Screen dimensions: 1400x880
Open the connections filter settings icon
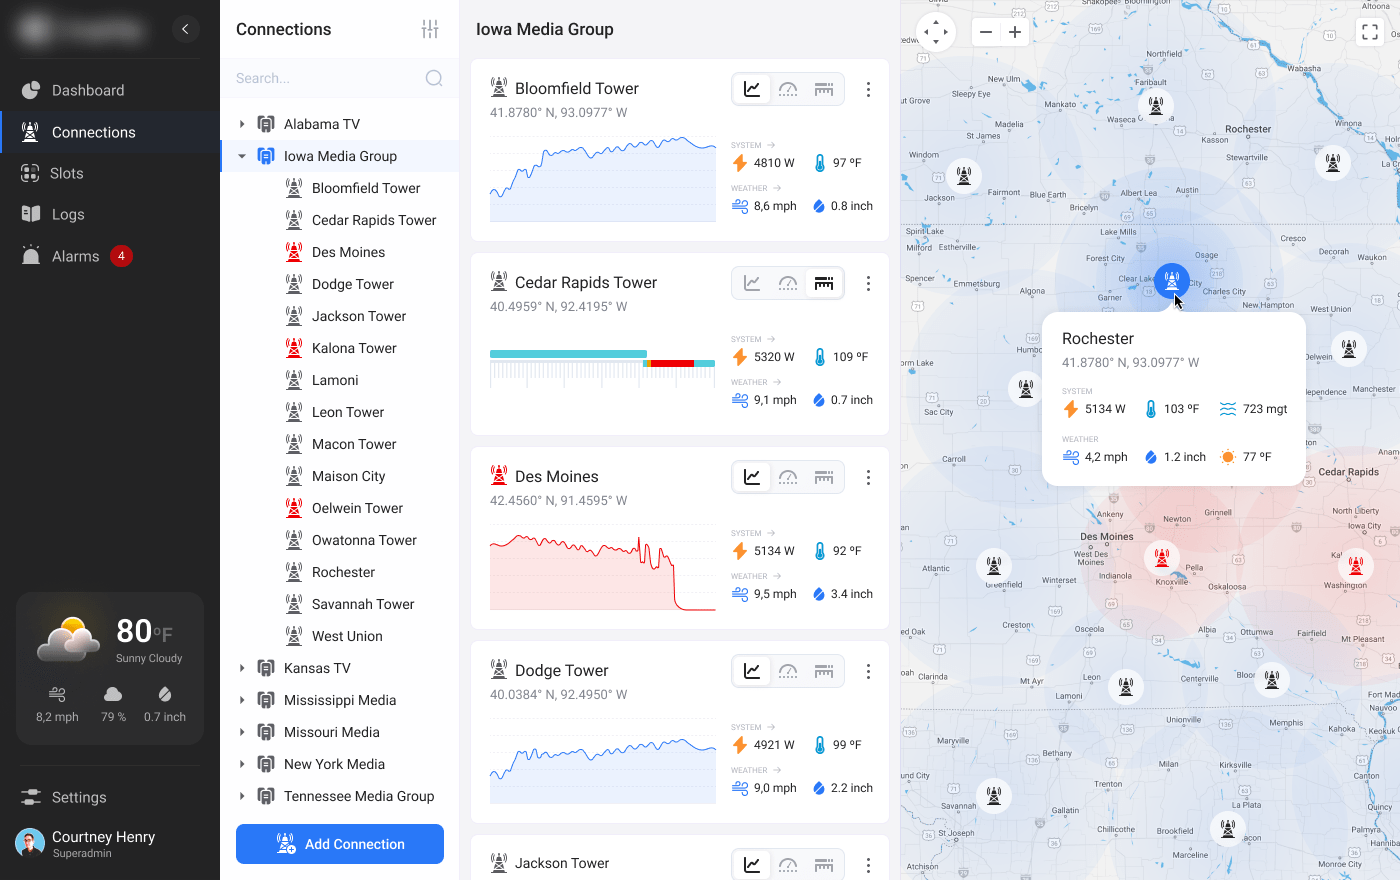(x=430, y=29)
